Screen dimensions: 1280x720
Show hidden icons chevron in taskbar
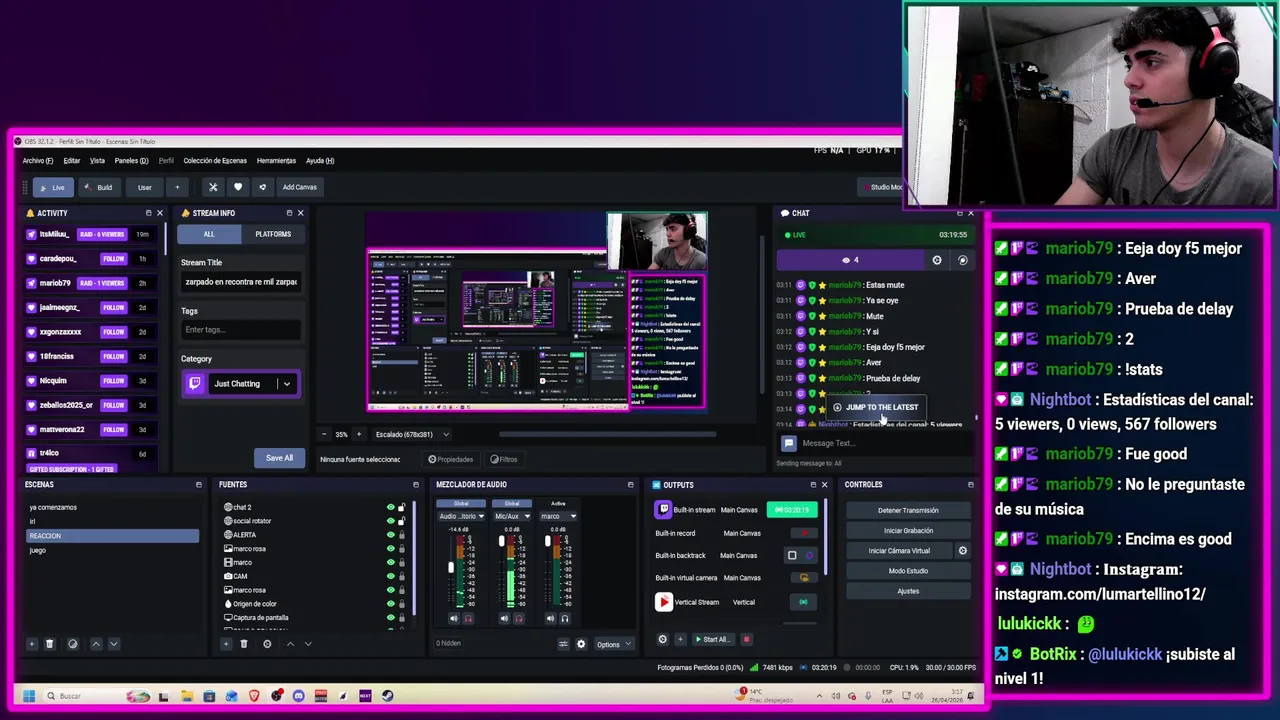click(x=820, y=696)
